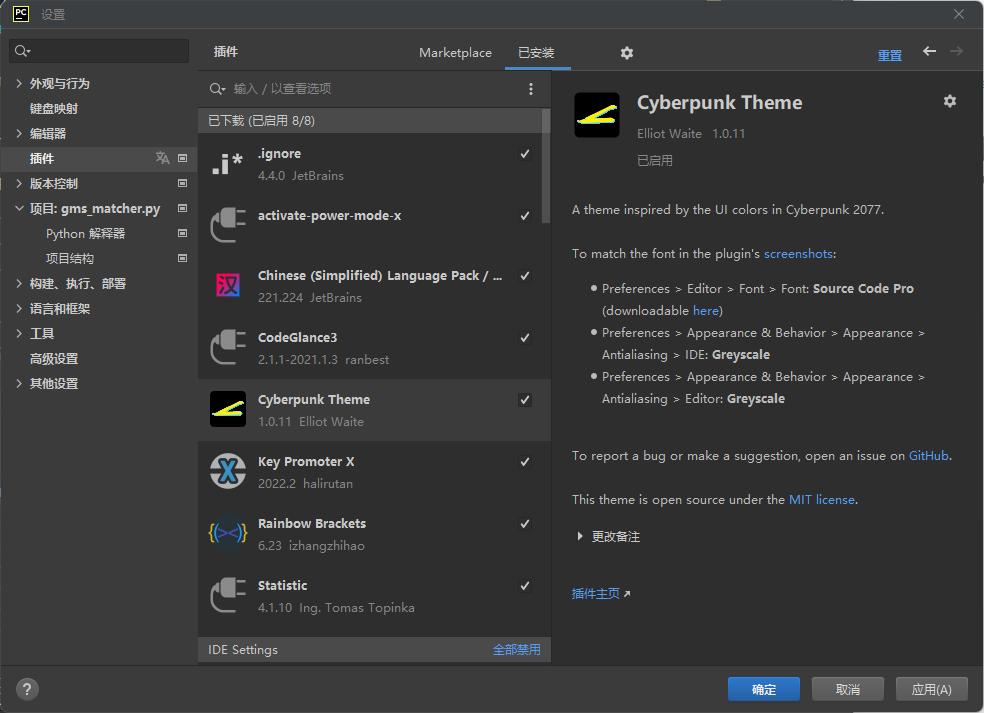Click the translate icon on 插件 row
Screen dimensions: 984x713
pos(163,158)
